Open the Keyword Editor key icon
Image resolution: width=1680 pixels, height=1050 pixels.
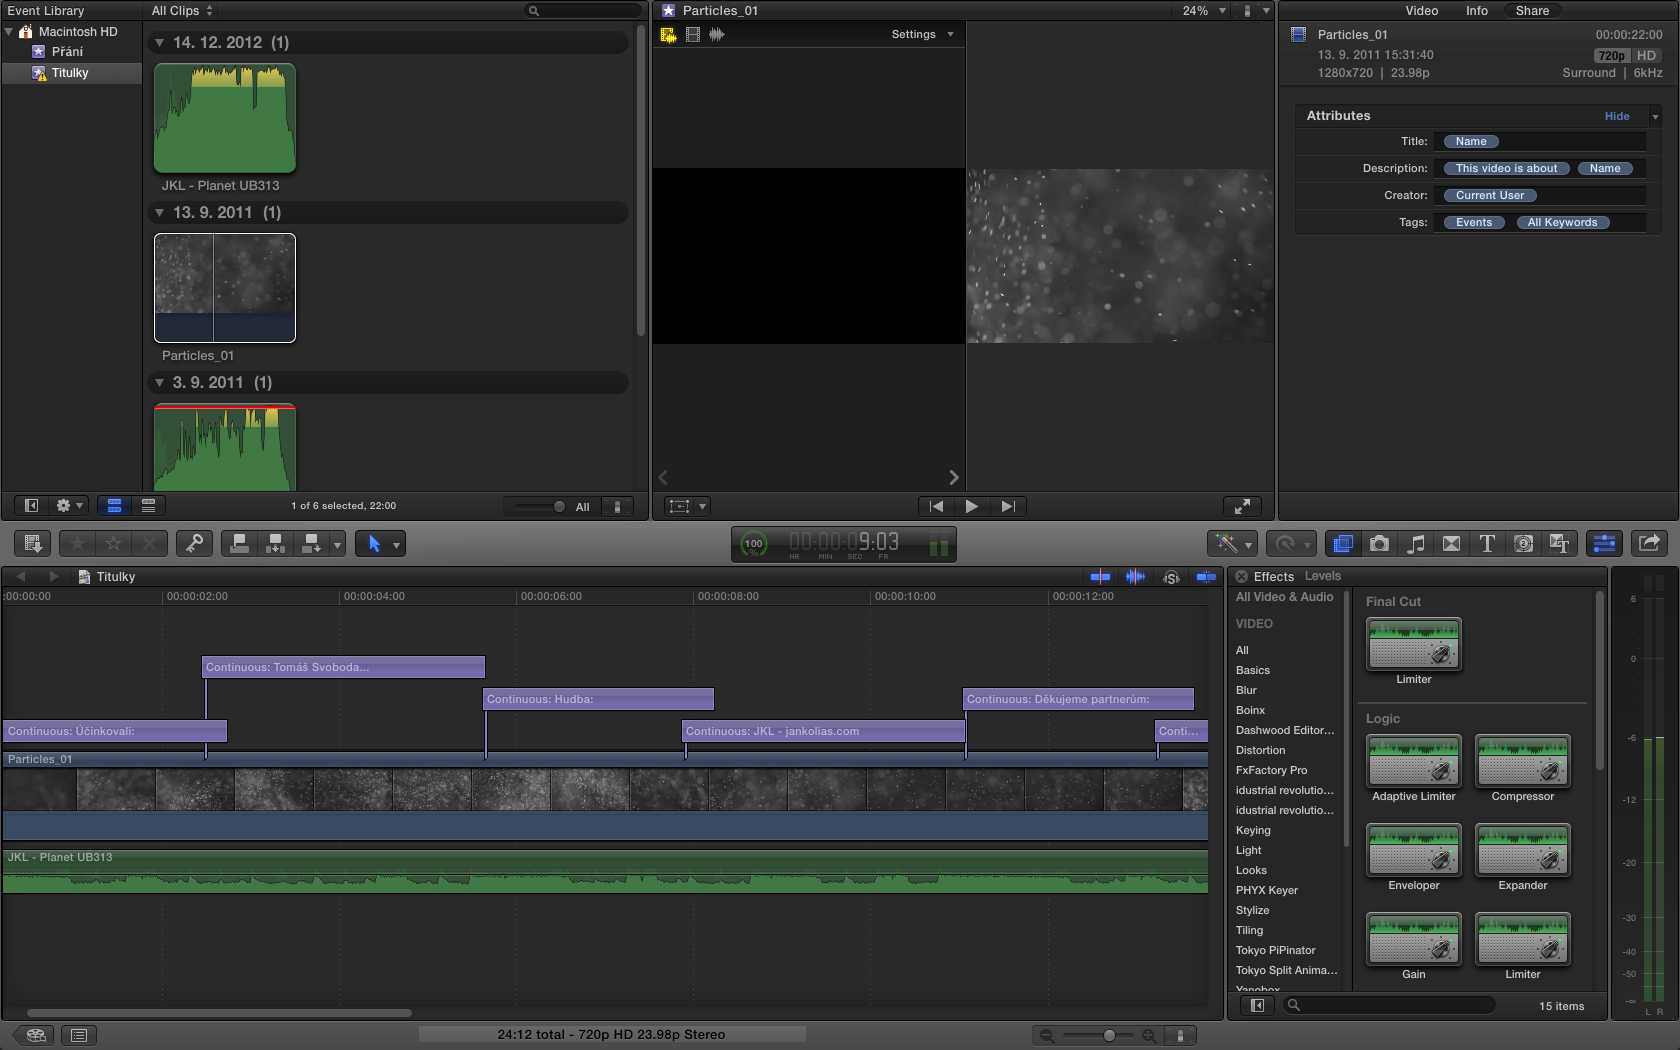click(194, 543)
